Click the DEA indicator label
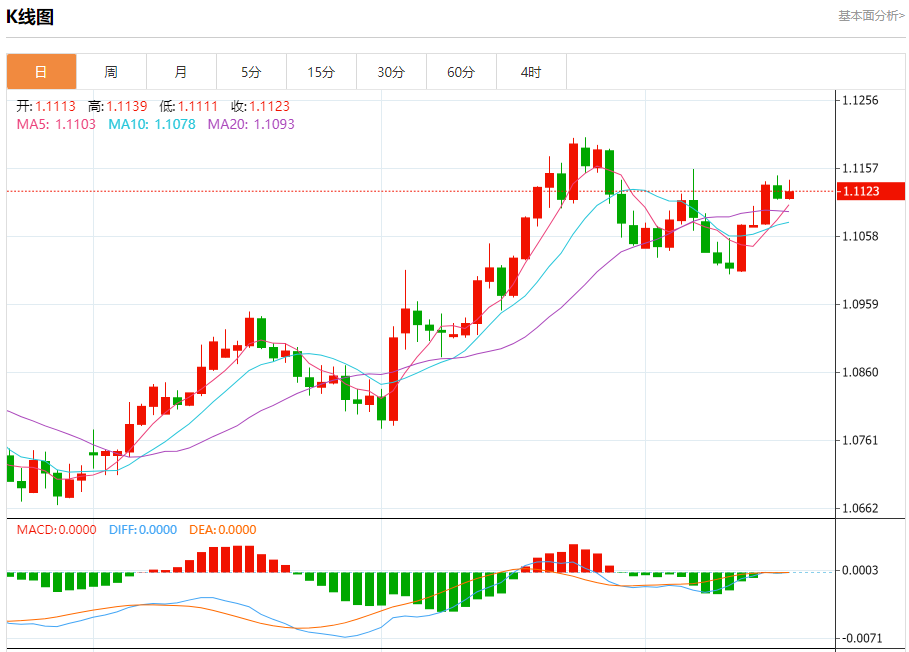The height and width of the screenshot is (652, 909). [223, 530]
